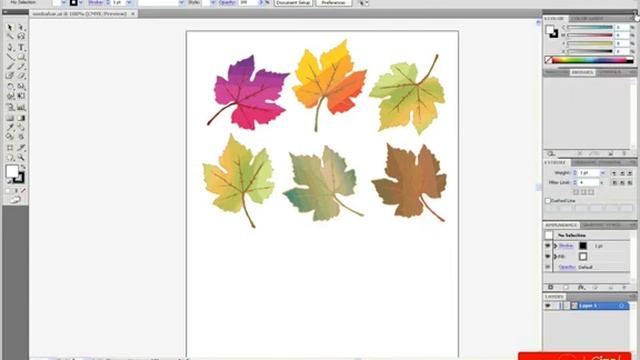The width and height of the screenshot is (640, 360).
Task: Close the open document tab
Action: pyautogui.click(x=133, y=14)
